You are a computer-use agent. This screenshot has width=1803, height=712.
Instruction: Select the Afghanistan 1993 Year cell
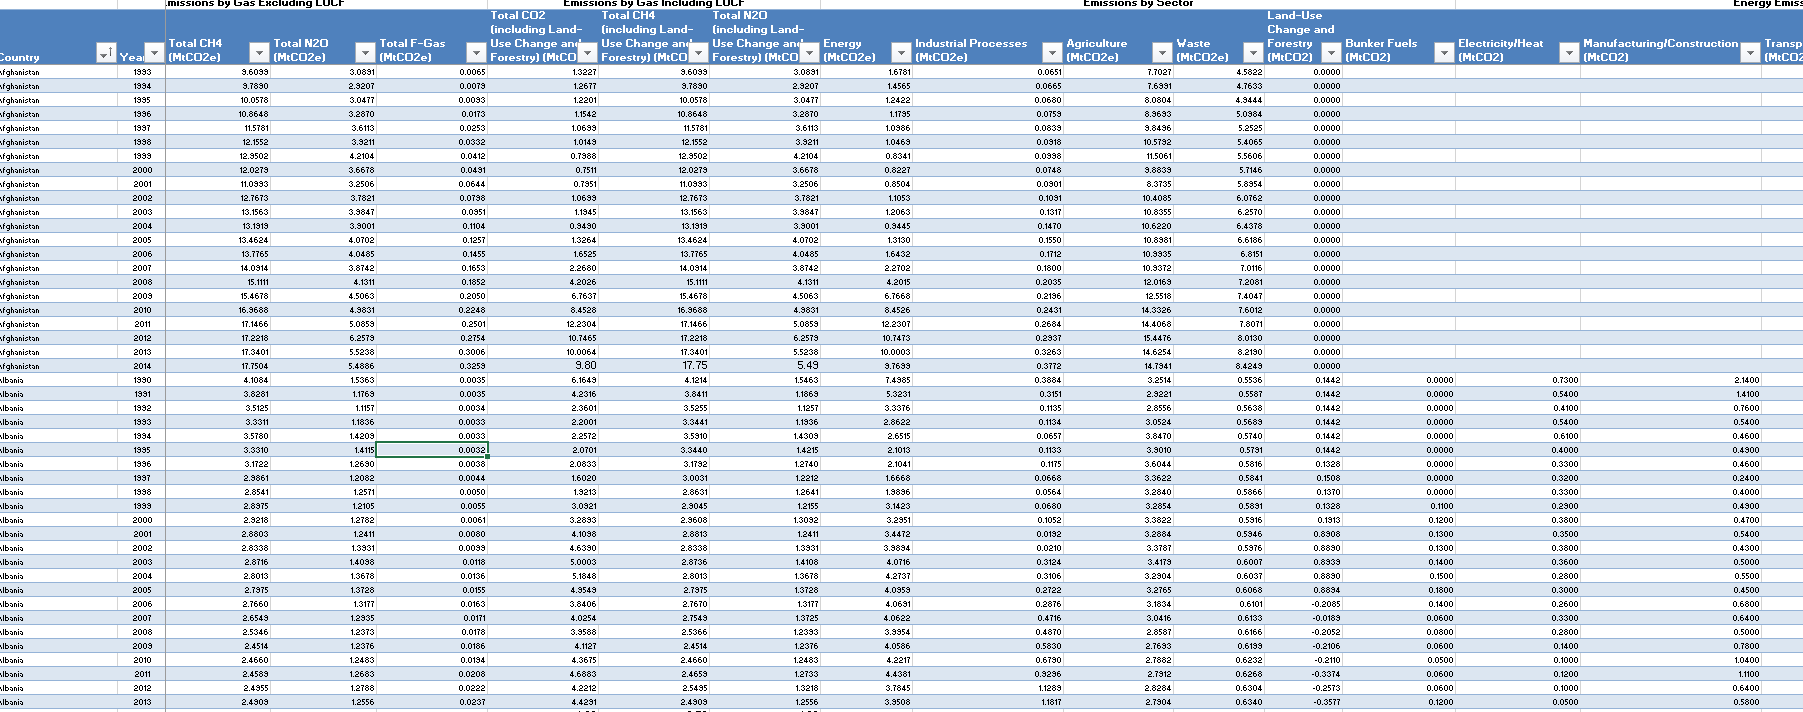142,72
